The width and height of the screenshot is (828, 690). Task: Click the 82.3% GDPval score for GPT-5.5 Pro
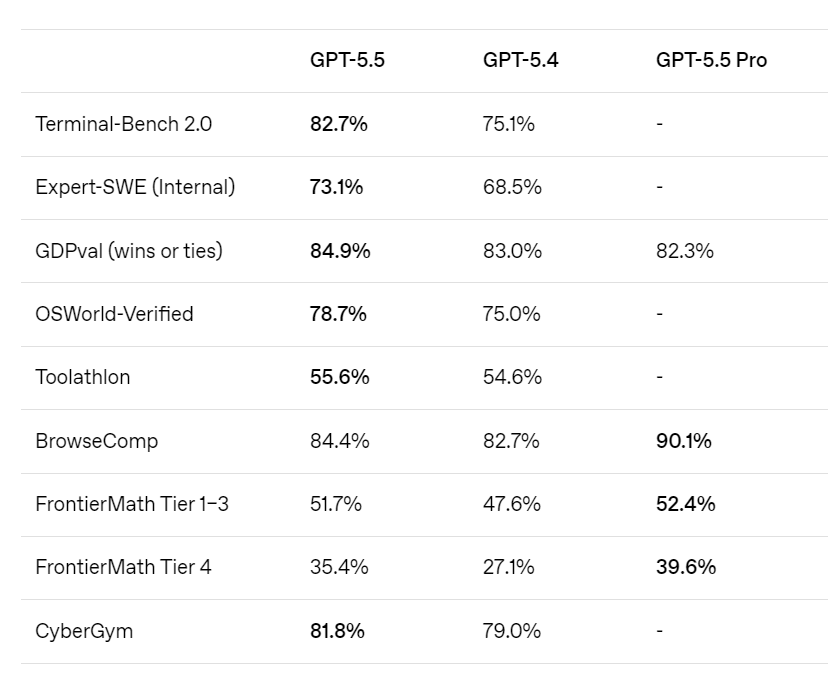pyautogui.click(x=685, y=251)
